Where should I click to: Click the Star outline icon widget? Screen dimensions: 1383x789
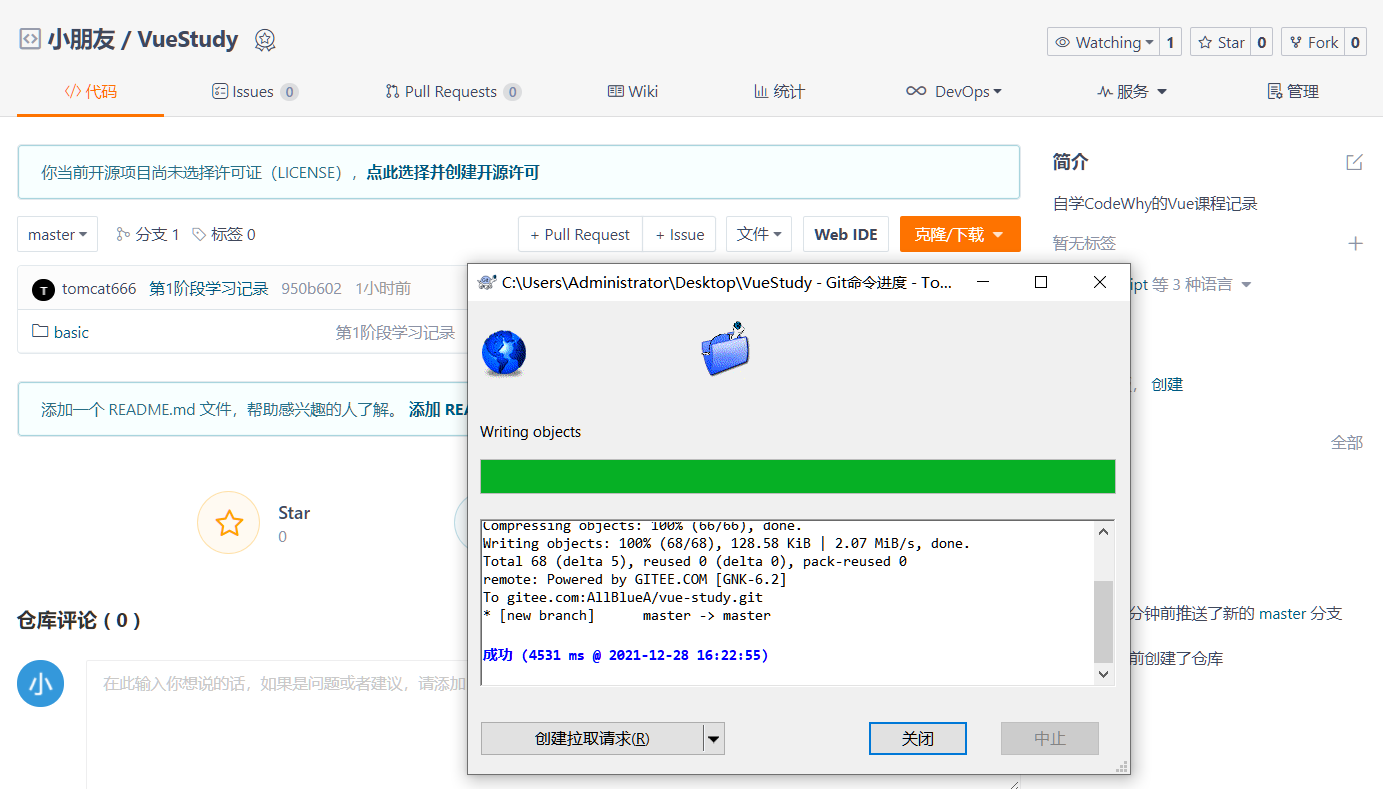click(228, 522)
